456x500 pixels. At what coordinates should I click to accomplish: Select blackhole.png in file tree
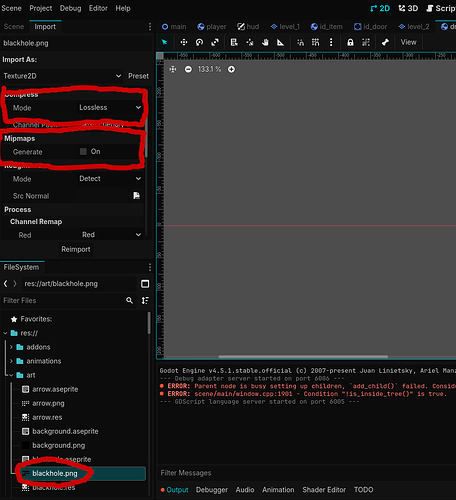55,473
